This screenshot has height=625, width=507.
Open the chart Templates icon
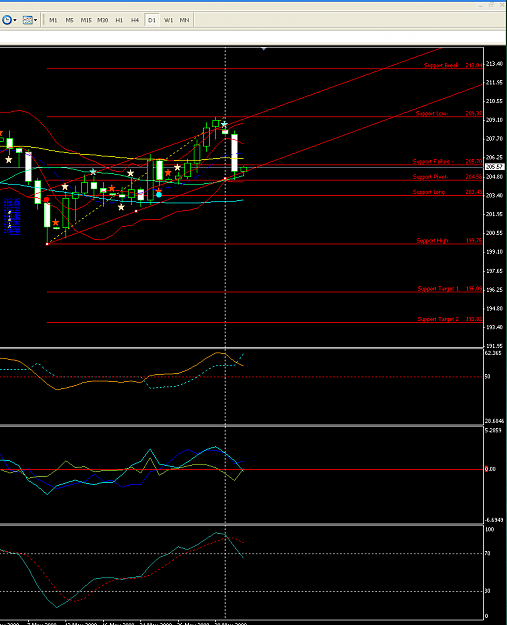[x=28, y=20]
